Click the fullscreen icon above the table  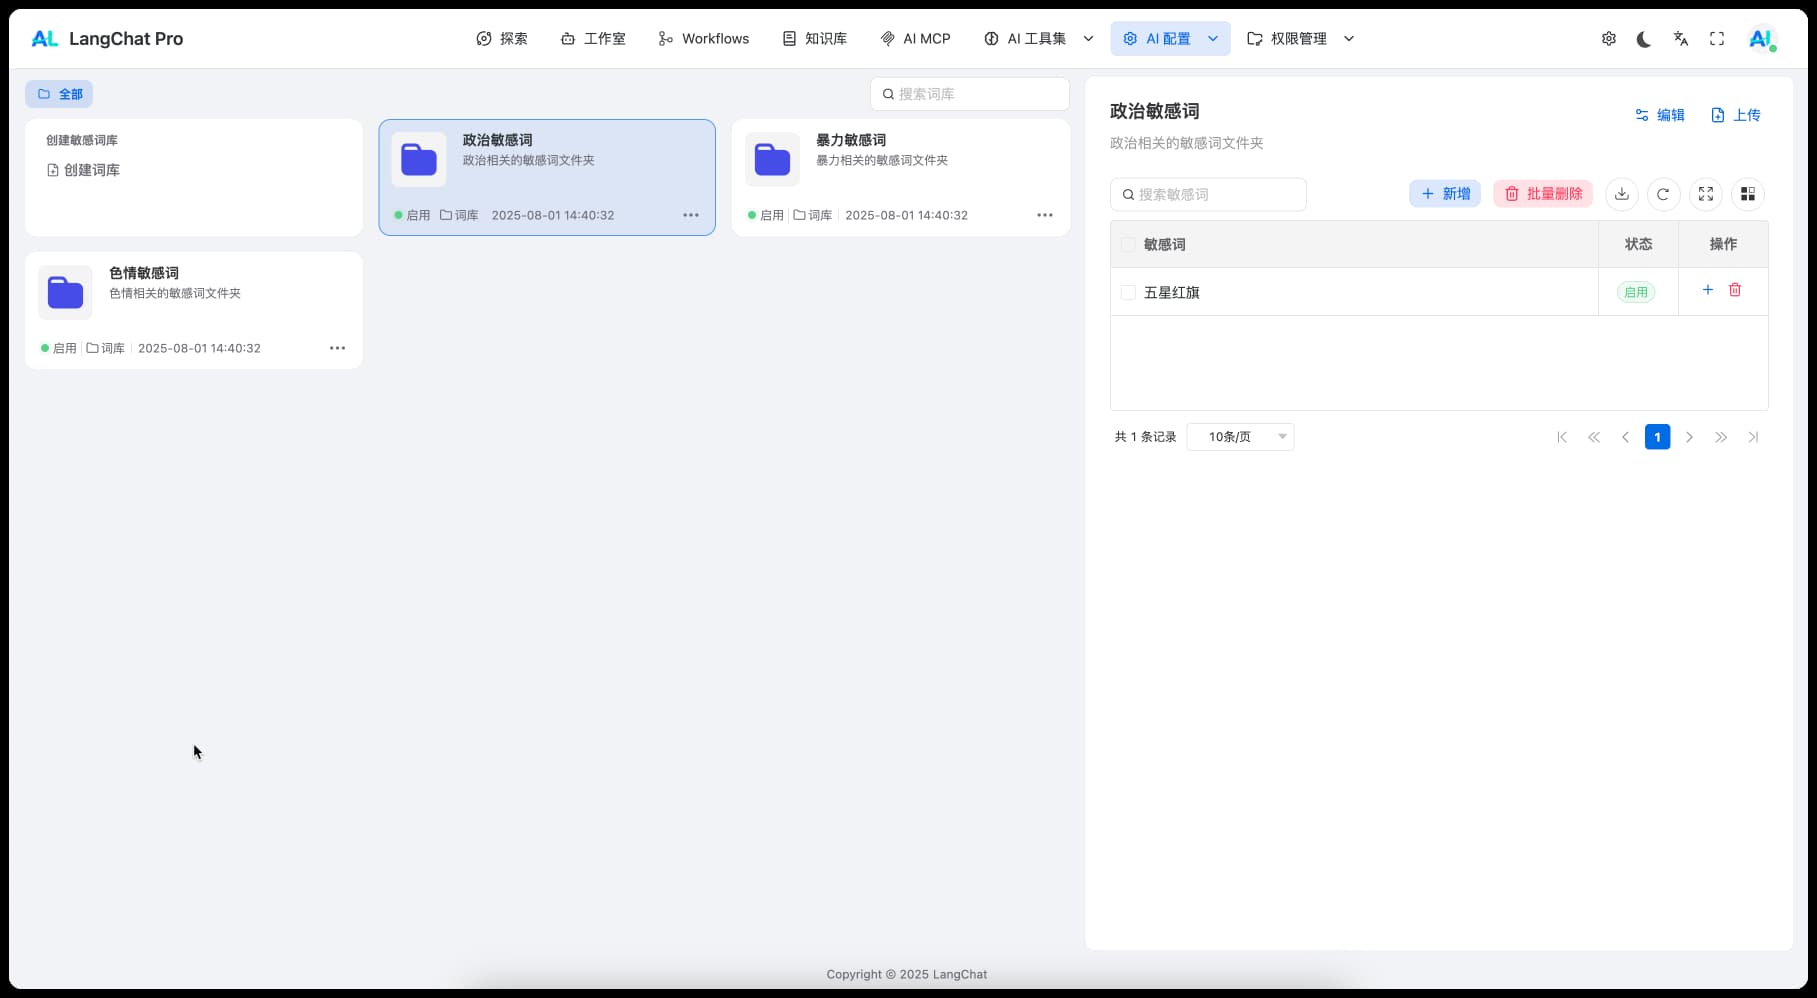pyautogui.click(x=1705, y=194)
